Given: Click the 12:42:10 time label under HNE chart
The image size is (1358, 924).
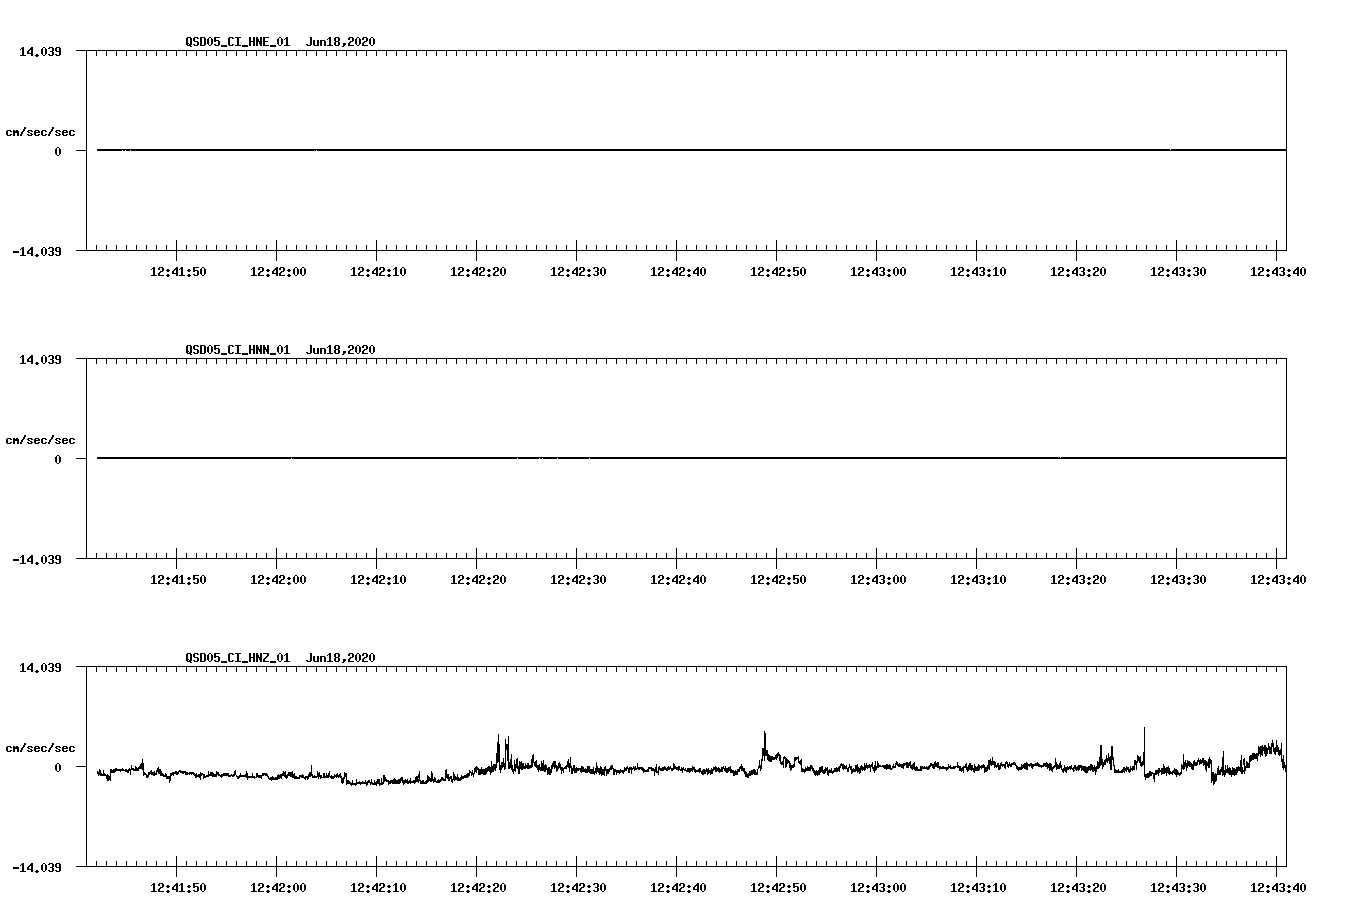Looking at the screenshot, I should point(378,271).
